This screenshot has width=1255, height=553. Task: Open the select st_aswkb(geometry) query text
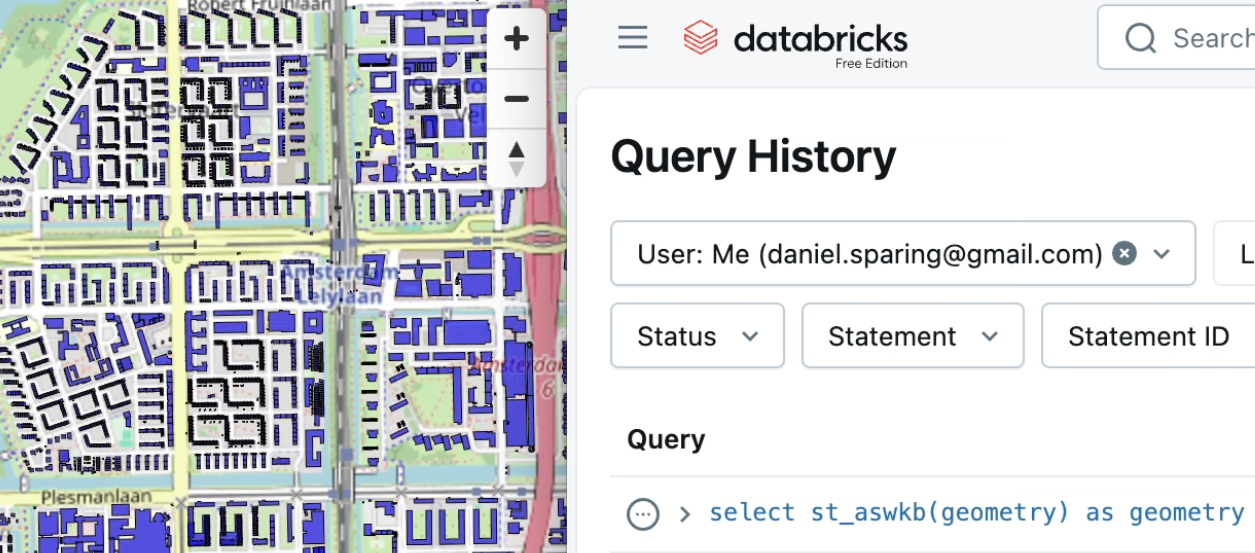click(975, 513)
